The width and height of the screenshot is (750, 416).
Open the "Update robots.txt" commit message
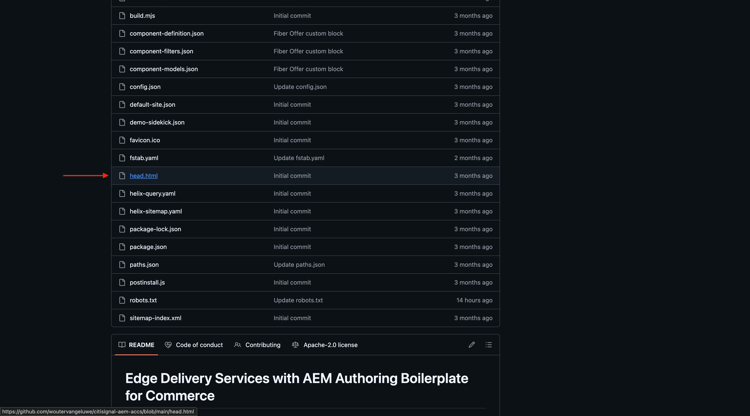(x=298, y=300)
